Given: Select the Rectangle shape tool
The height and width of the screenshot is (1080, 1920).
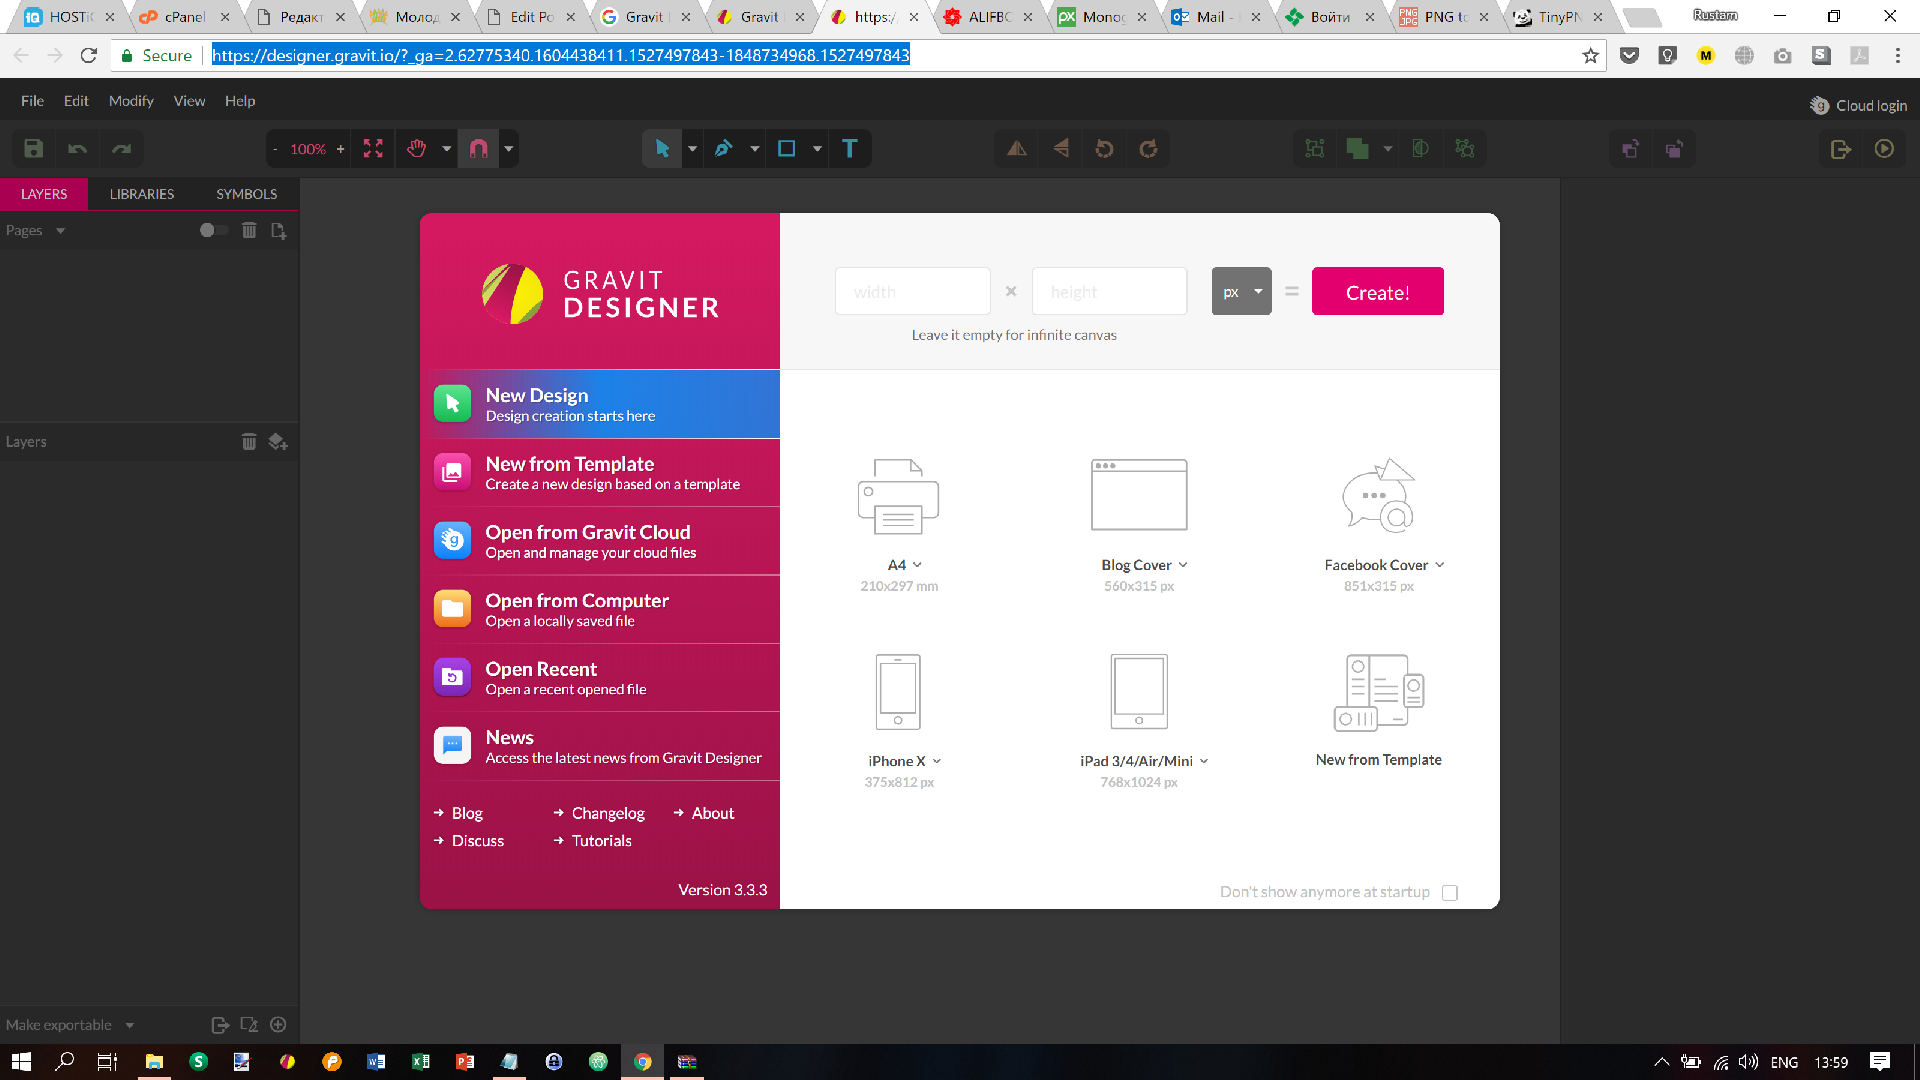Looking at the screenshot, I should pos(787,149).
